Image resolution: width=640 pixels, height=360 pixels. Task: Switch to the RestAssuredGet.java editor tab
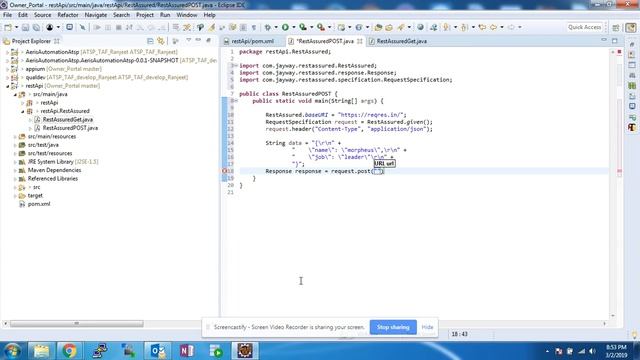(x=402, y=41)
